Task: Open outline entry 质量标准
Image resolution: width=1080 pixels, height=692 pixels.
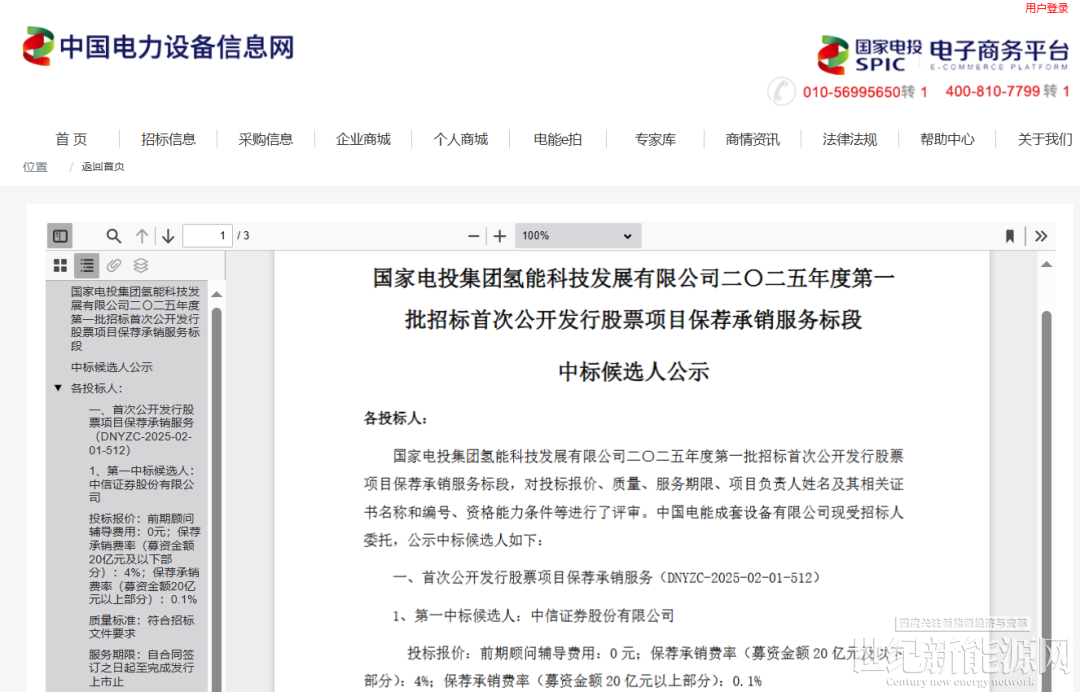Action: click(x=141, y=627)
